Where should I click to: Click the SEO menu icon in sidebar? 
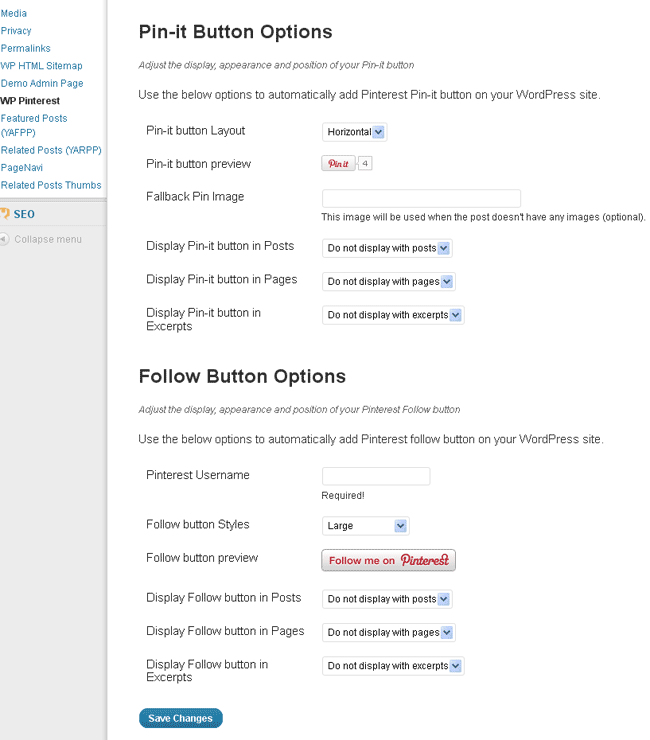click(x=5, y=214)
